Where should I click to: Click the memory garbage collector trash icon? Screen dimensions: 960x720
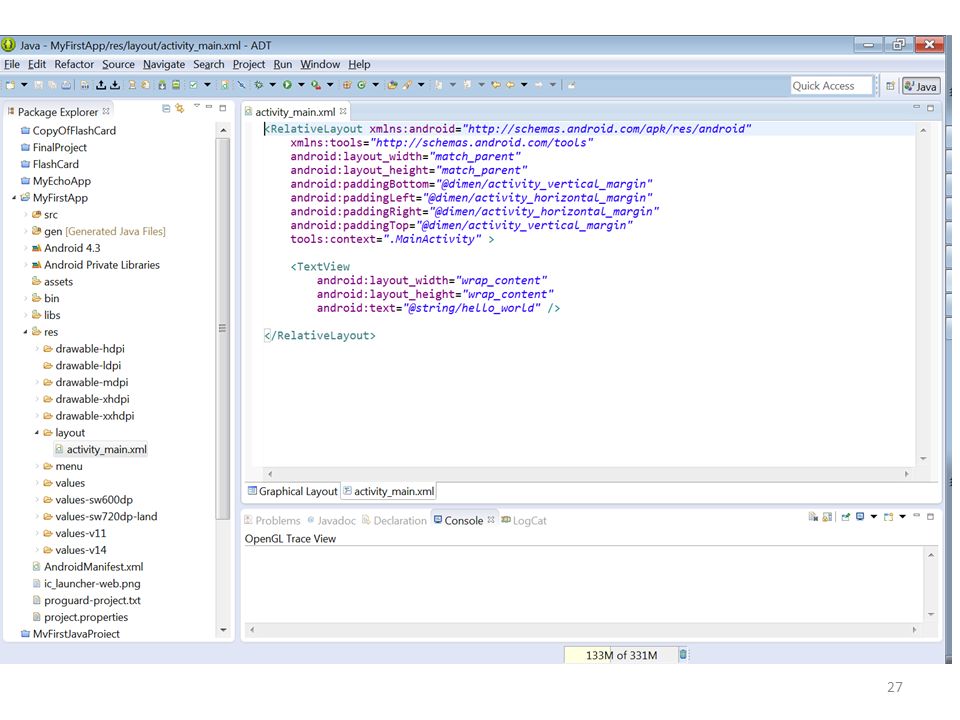pyautogui.click(x=683, y=654)
